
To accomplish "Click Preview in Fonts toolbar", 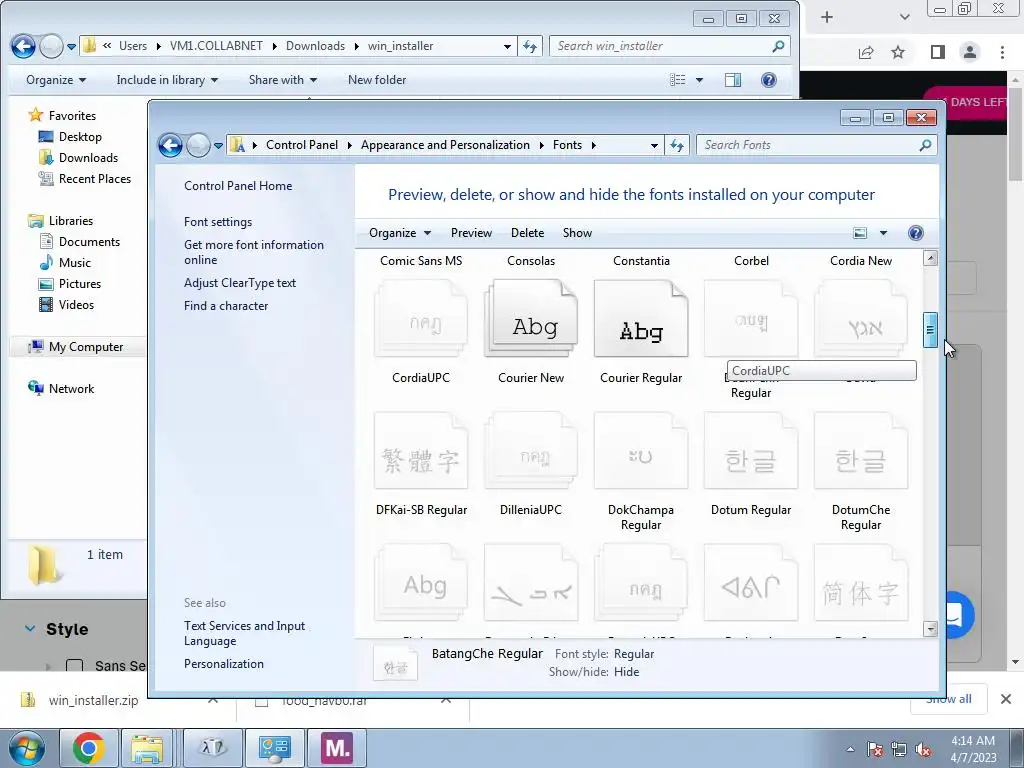I will [x=471, y=233].
